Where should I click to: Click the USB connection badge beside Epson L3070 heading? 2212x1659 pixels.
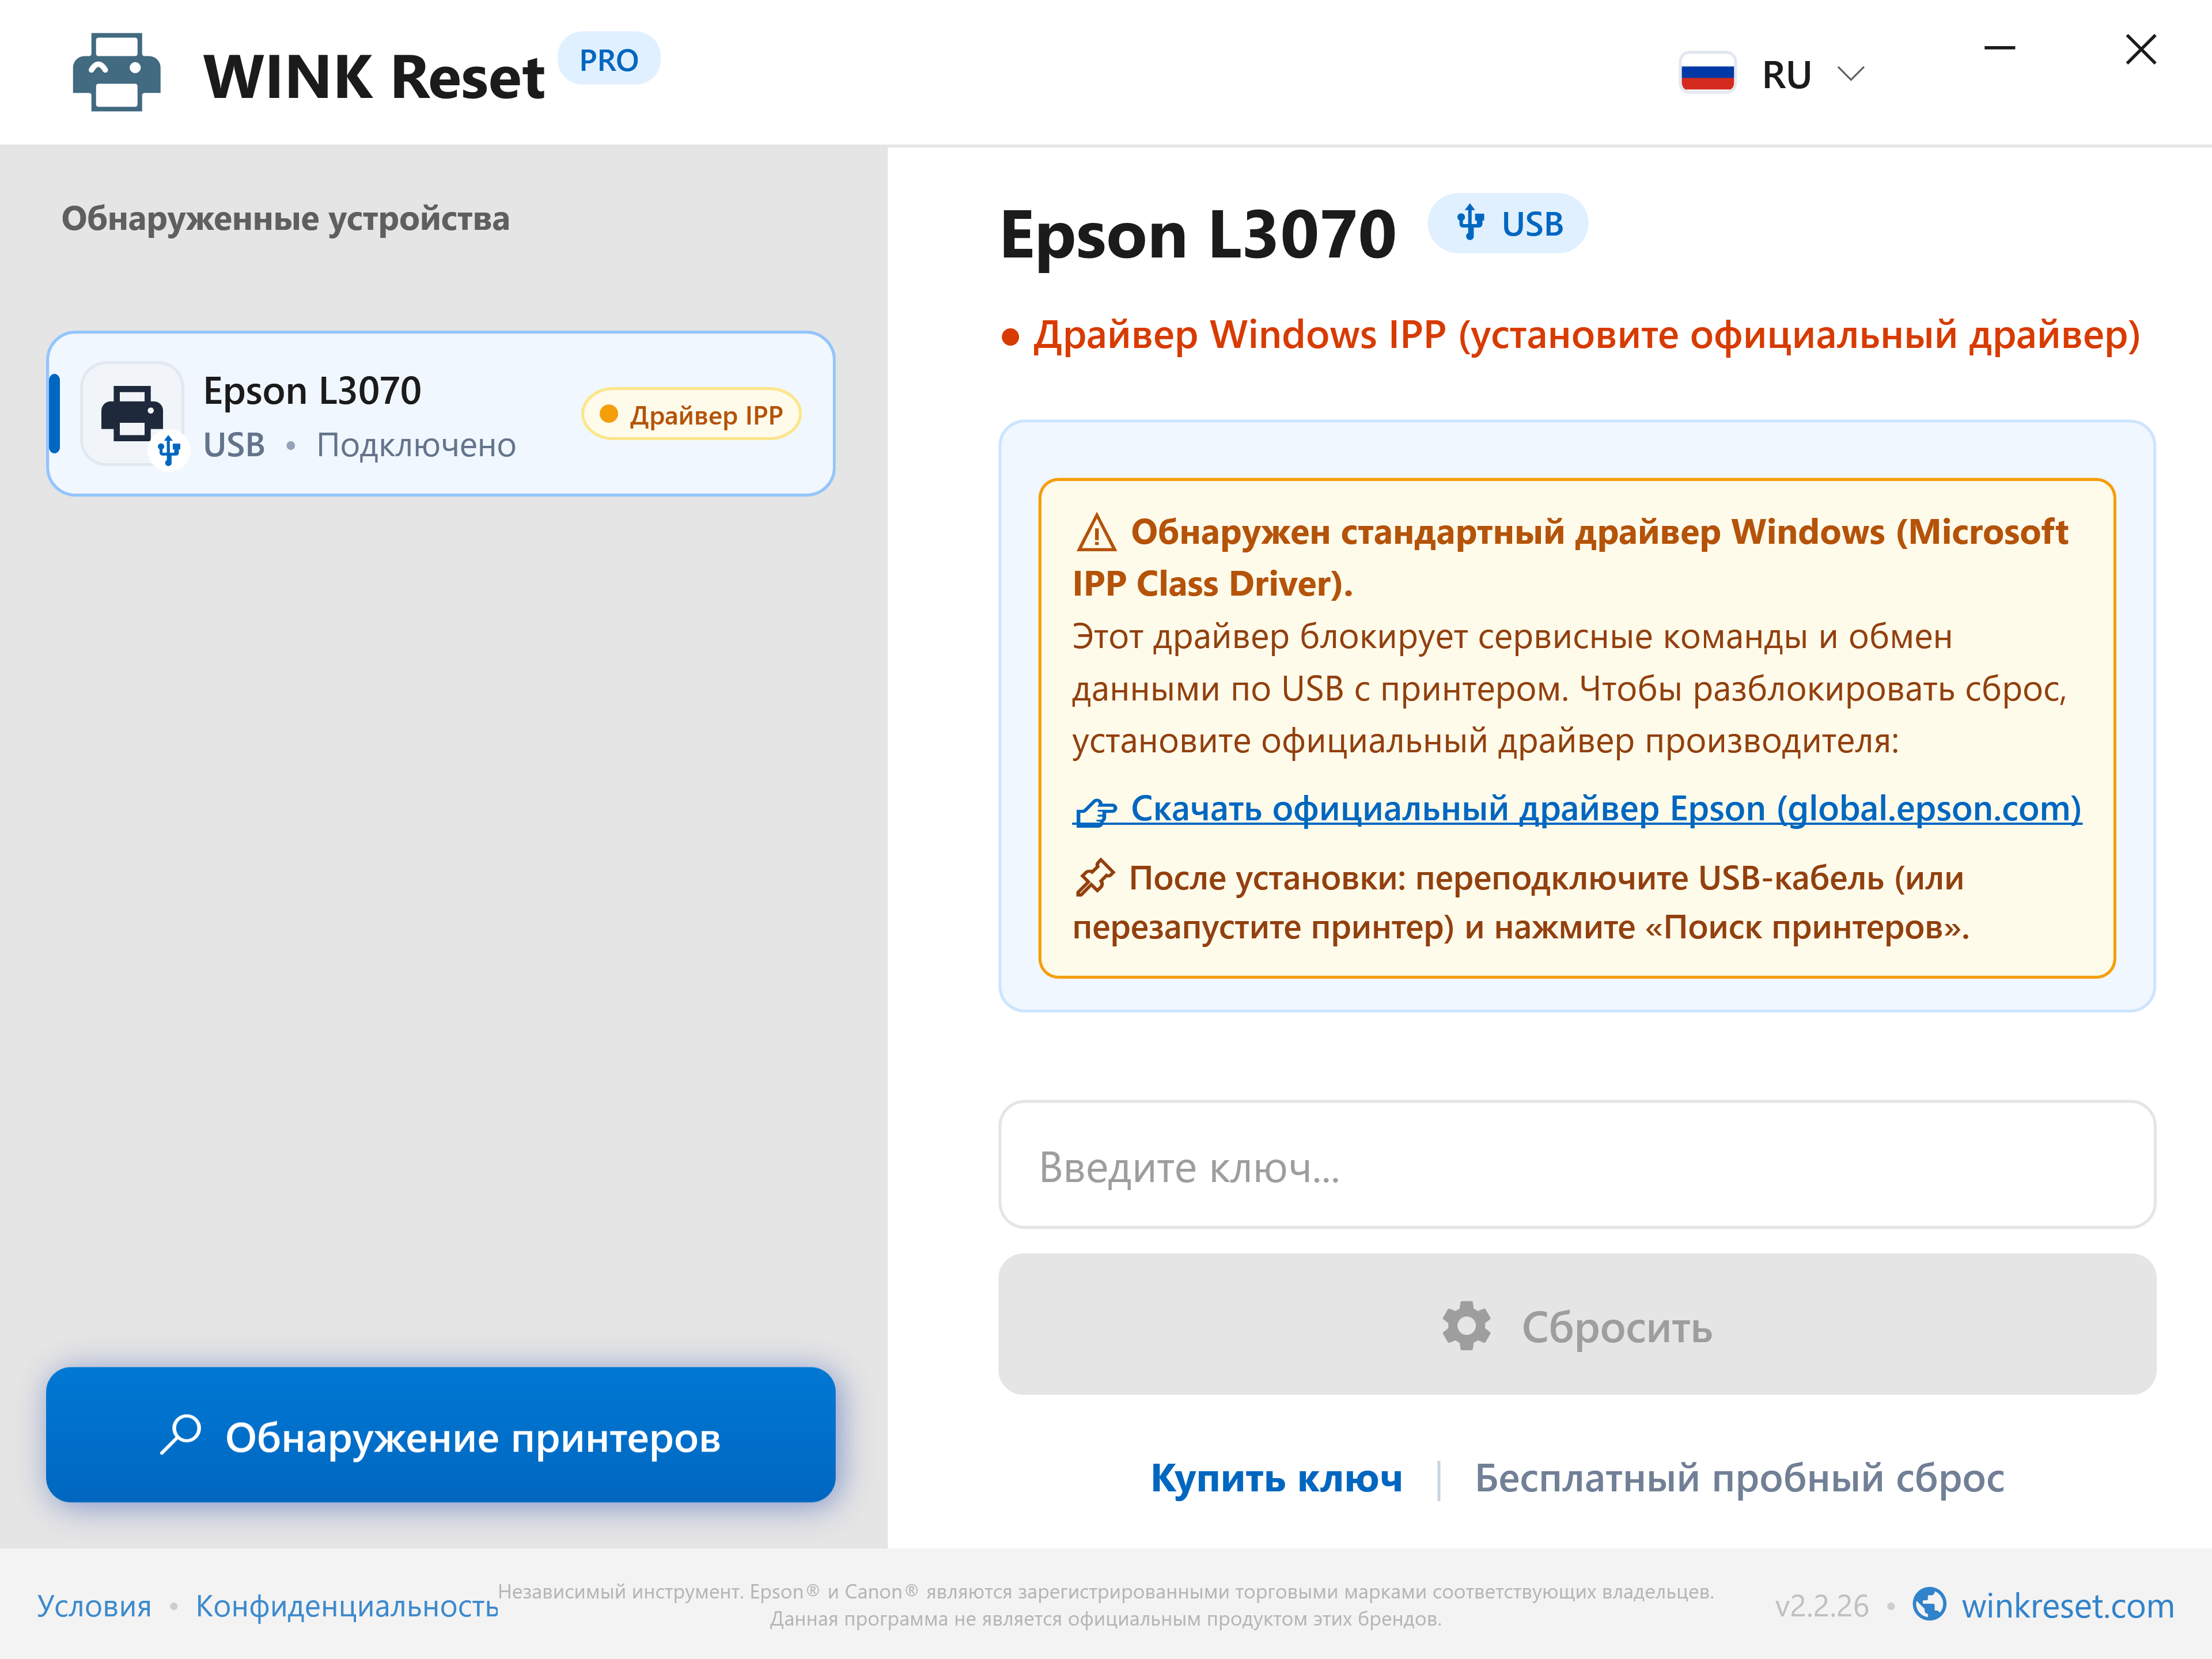1508,223
